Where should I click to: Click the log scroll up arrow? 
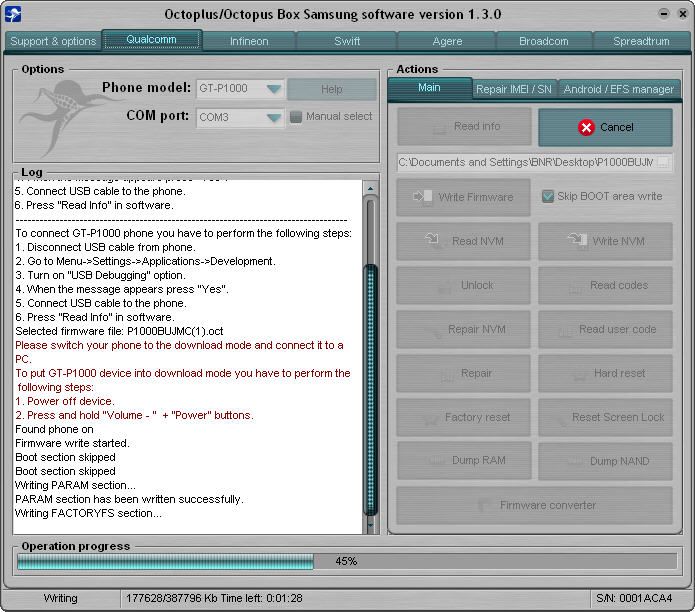371,189
